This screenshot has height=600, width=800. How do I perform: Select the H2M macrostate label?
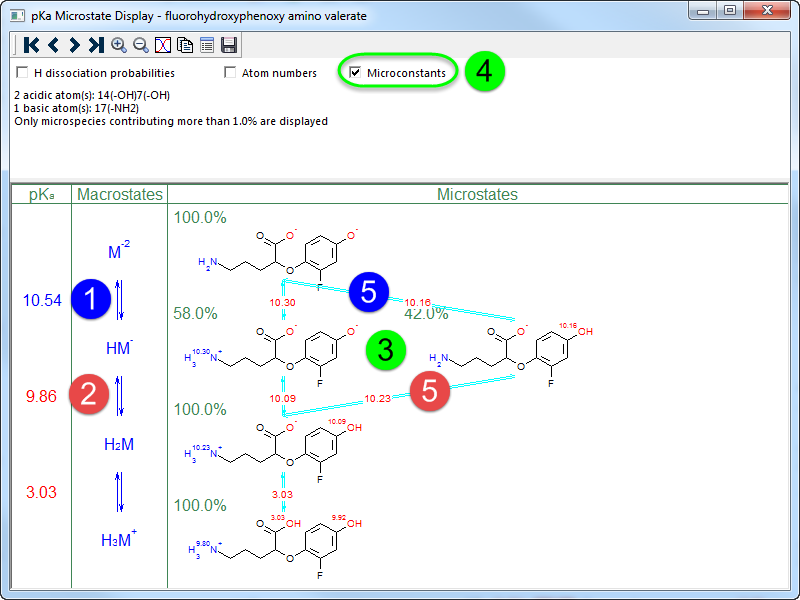click(x=119, y=444)
